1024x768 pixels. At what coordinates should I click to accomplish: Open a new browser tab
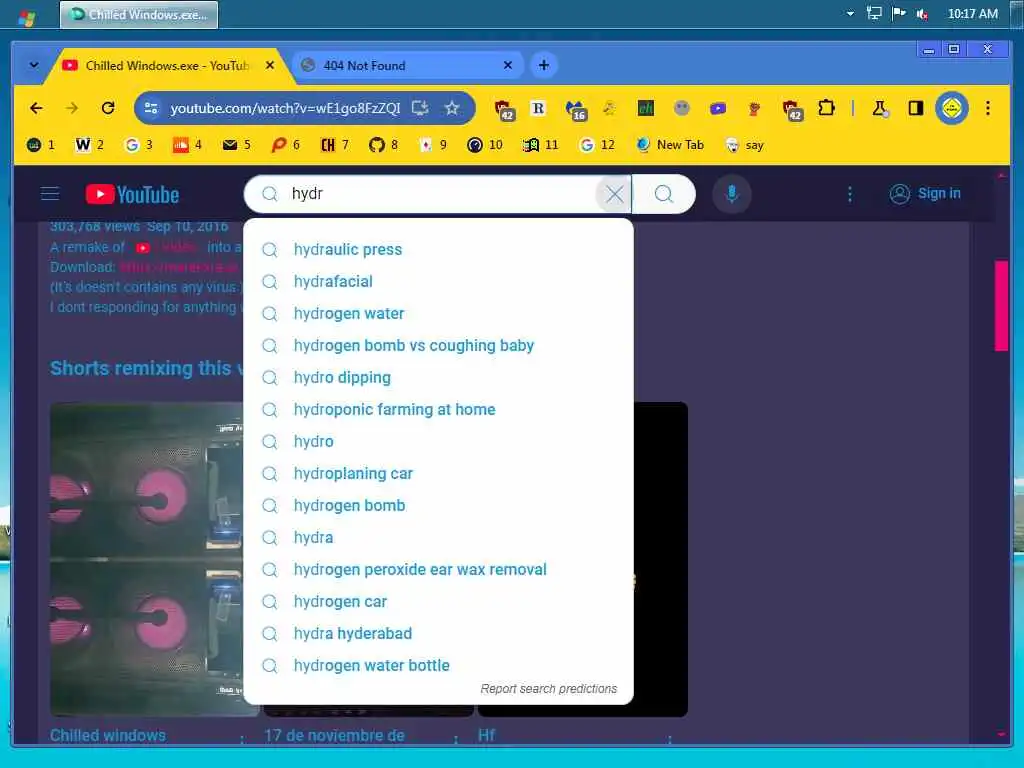[x=543, y=65]
